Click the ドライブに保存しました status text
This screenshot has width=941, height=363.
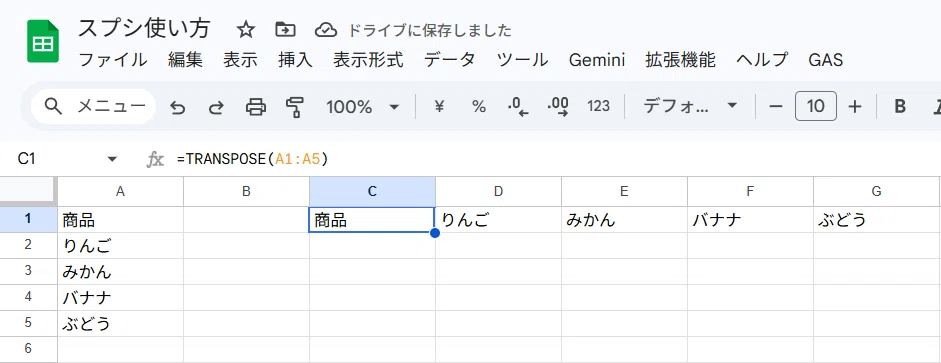tap(430, 30)
